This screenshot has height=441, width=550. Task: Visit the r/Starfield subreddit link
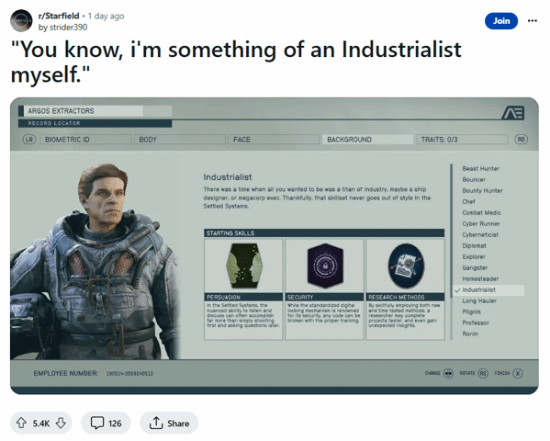click(59, 16)
